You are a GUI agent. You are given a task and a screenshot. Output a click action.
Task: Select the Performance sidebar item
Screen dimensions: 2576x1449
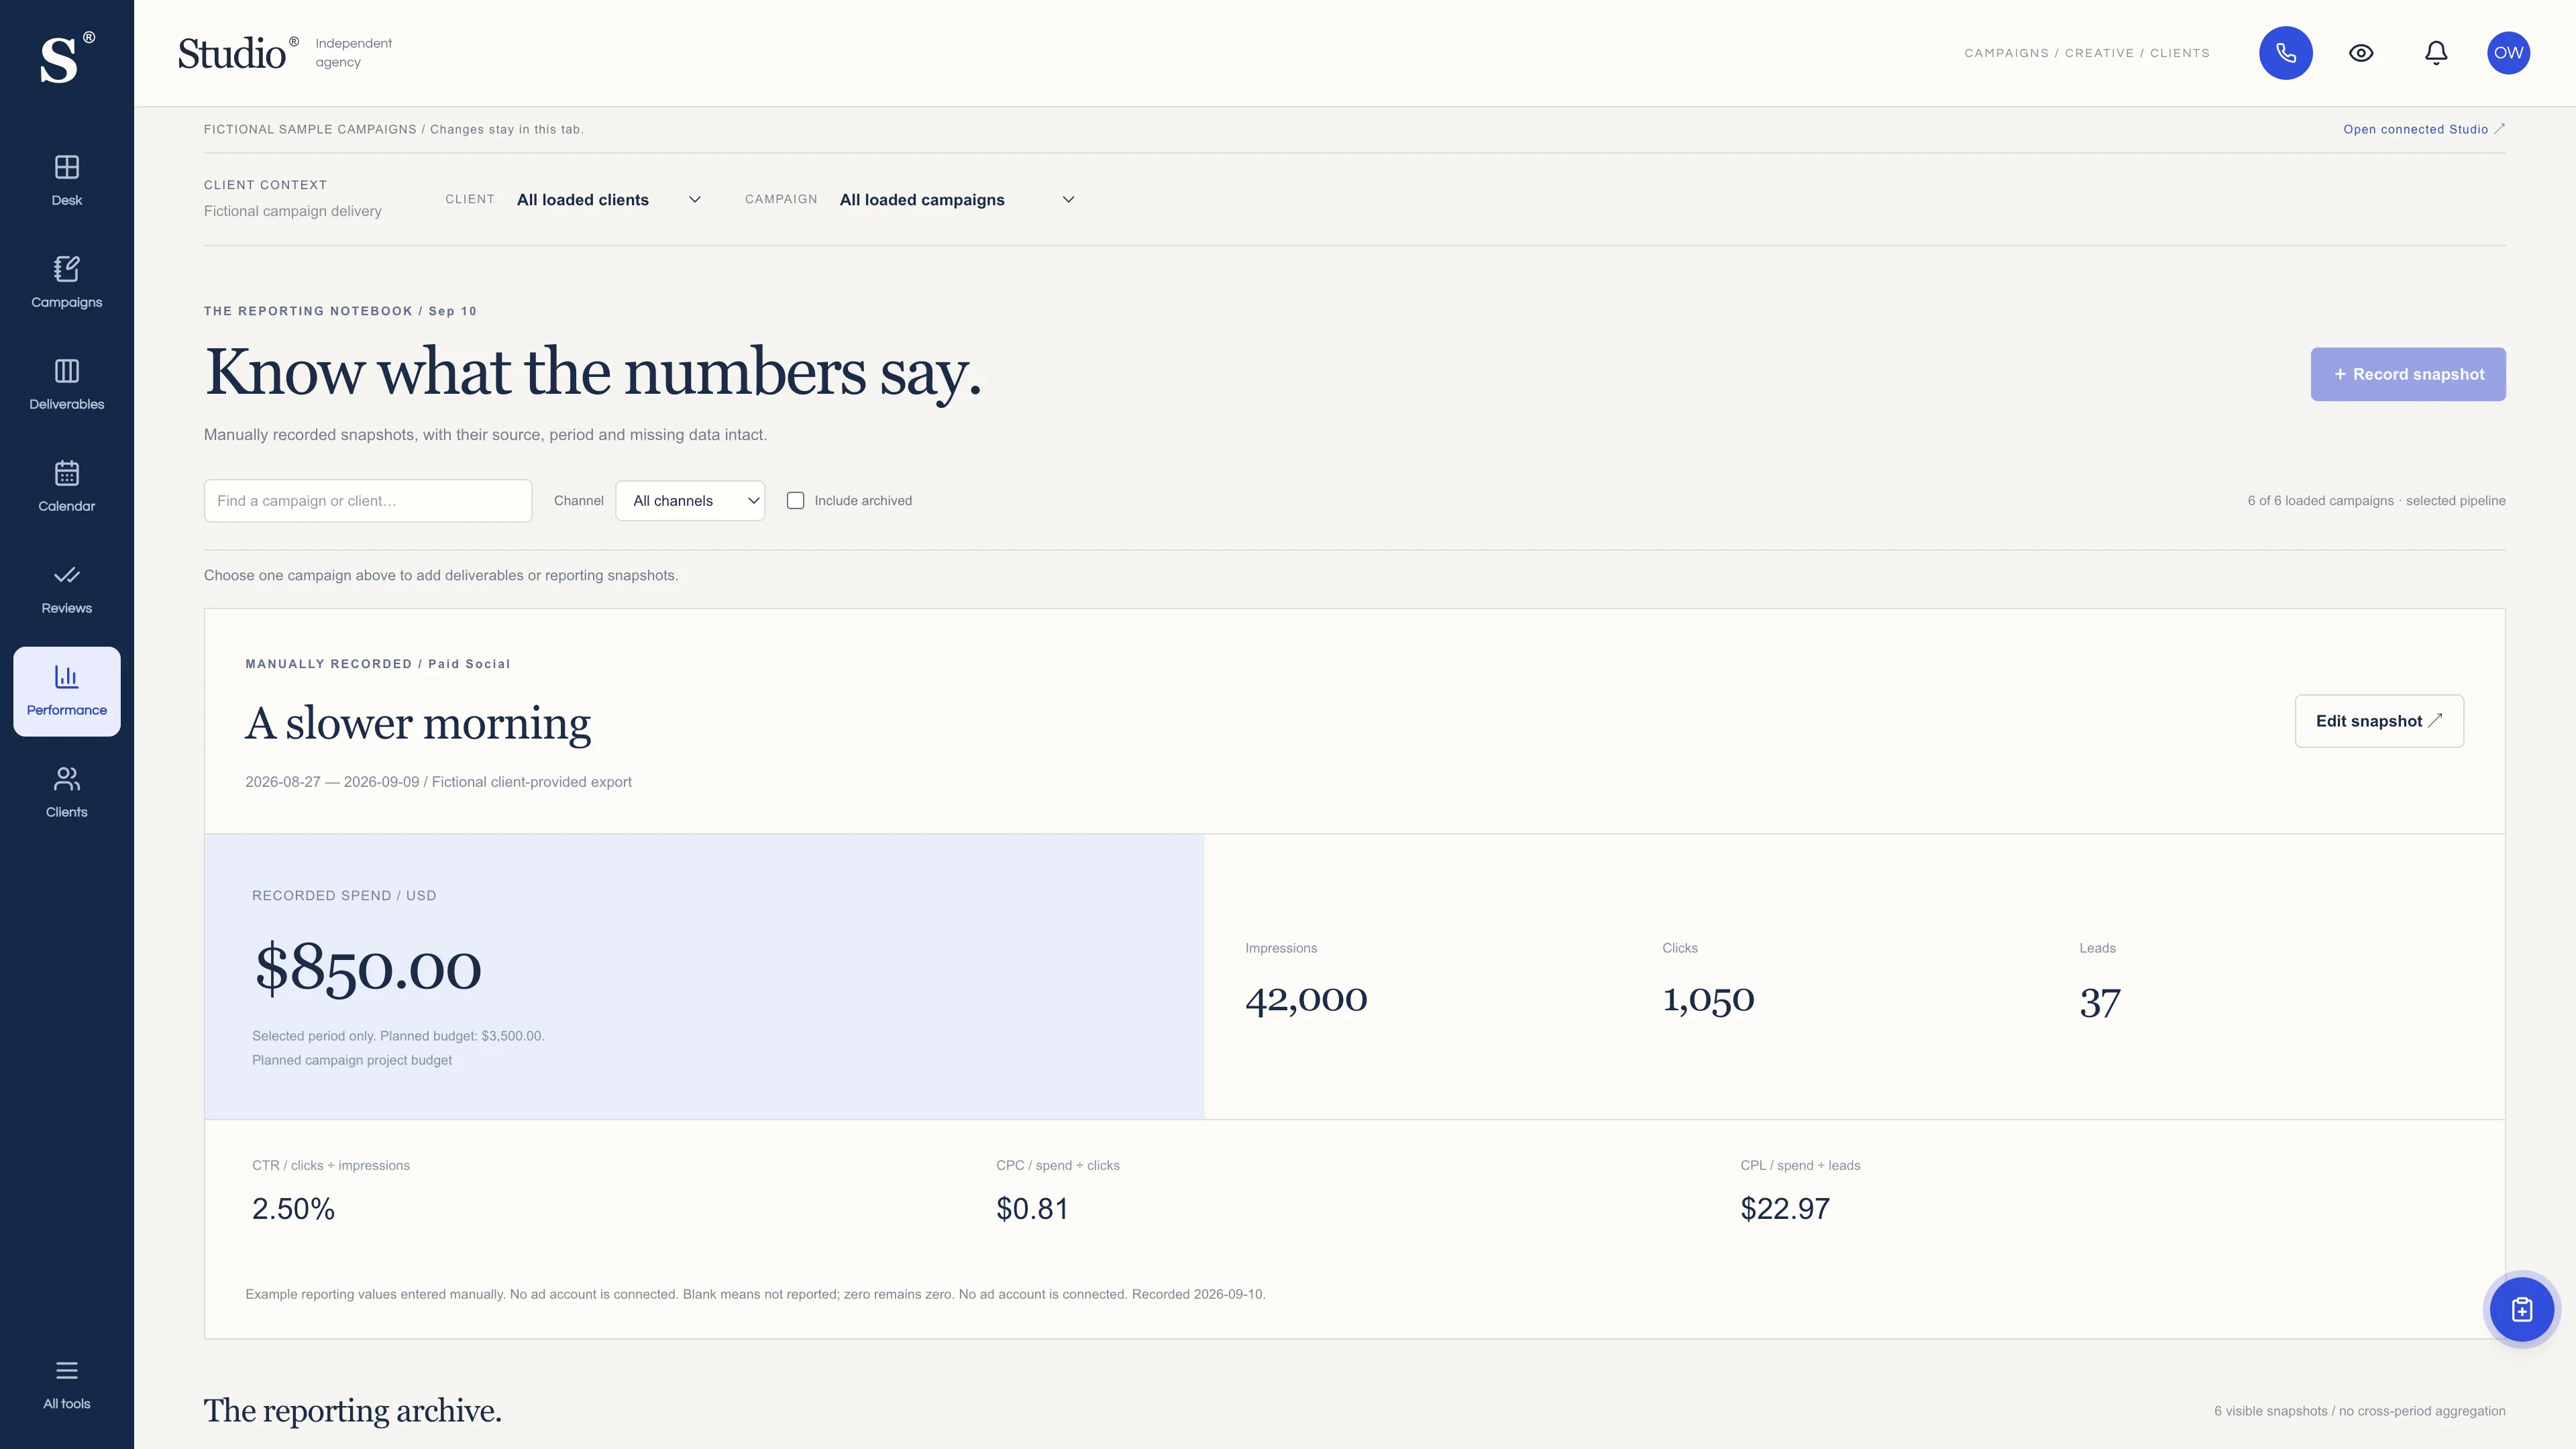[x=67, y=691]
